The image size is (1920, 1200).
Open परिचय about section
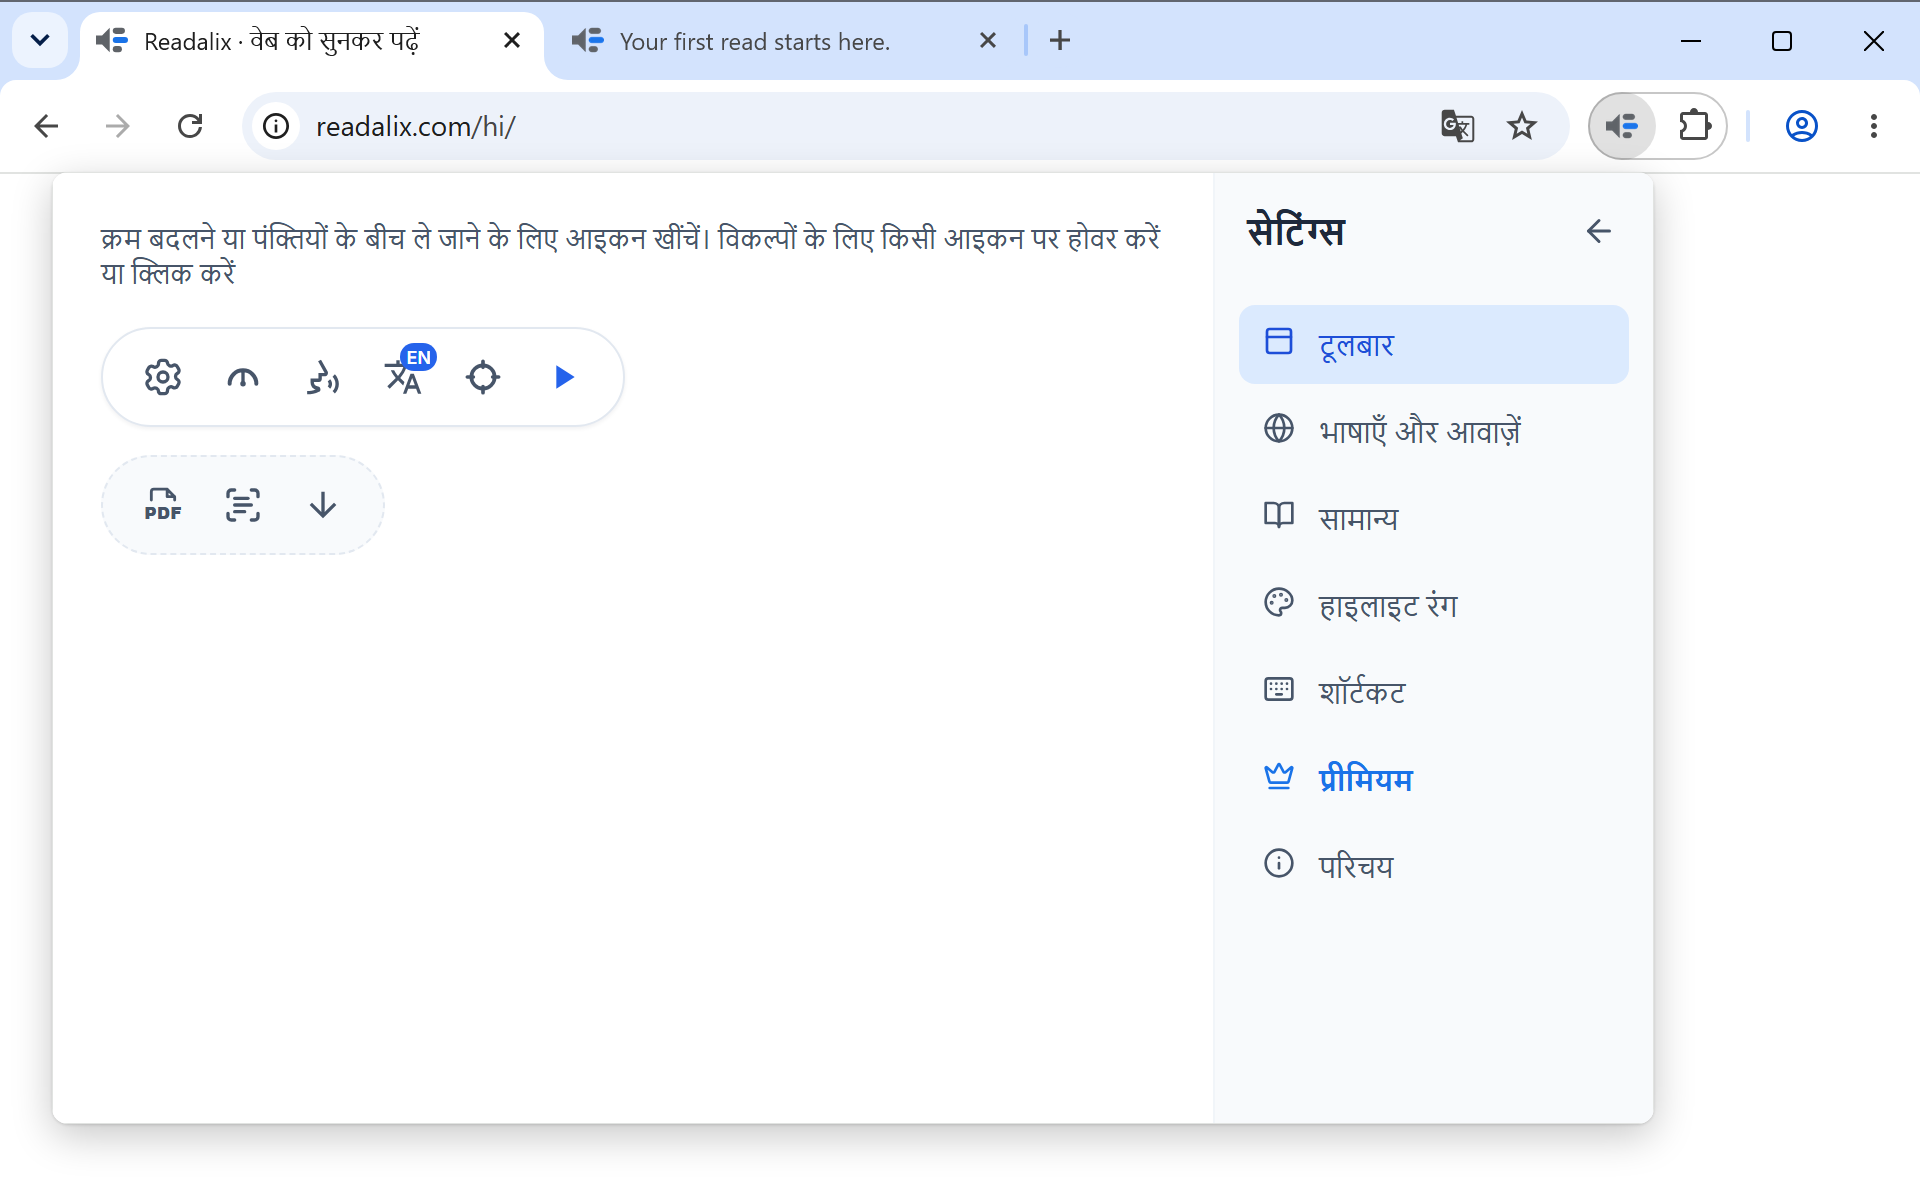point(1433,866)
